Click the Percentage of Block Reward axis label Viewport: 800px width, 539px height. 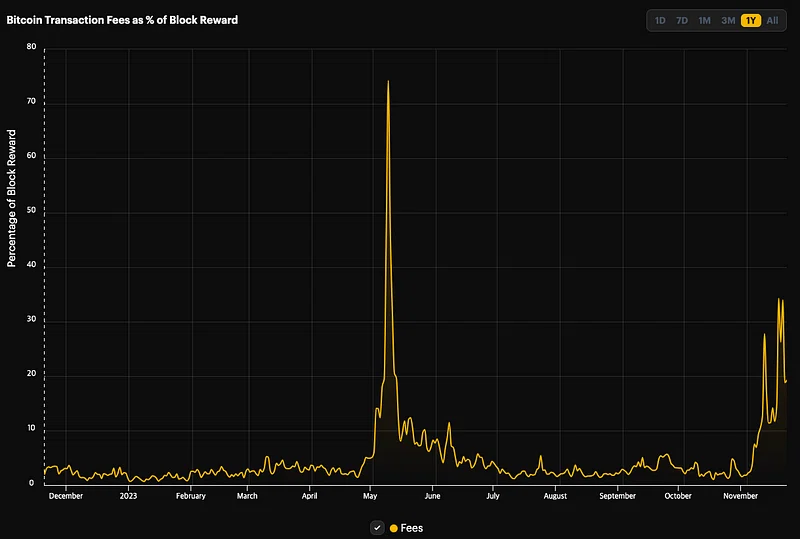pos(11,198)
